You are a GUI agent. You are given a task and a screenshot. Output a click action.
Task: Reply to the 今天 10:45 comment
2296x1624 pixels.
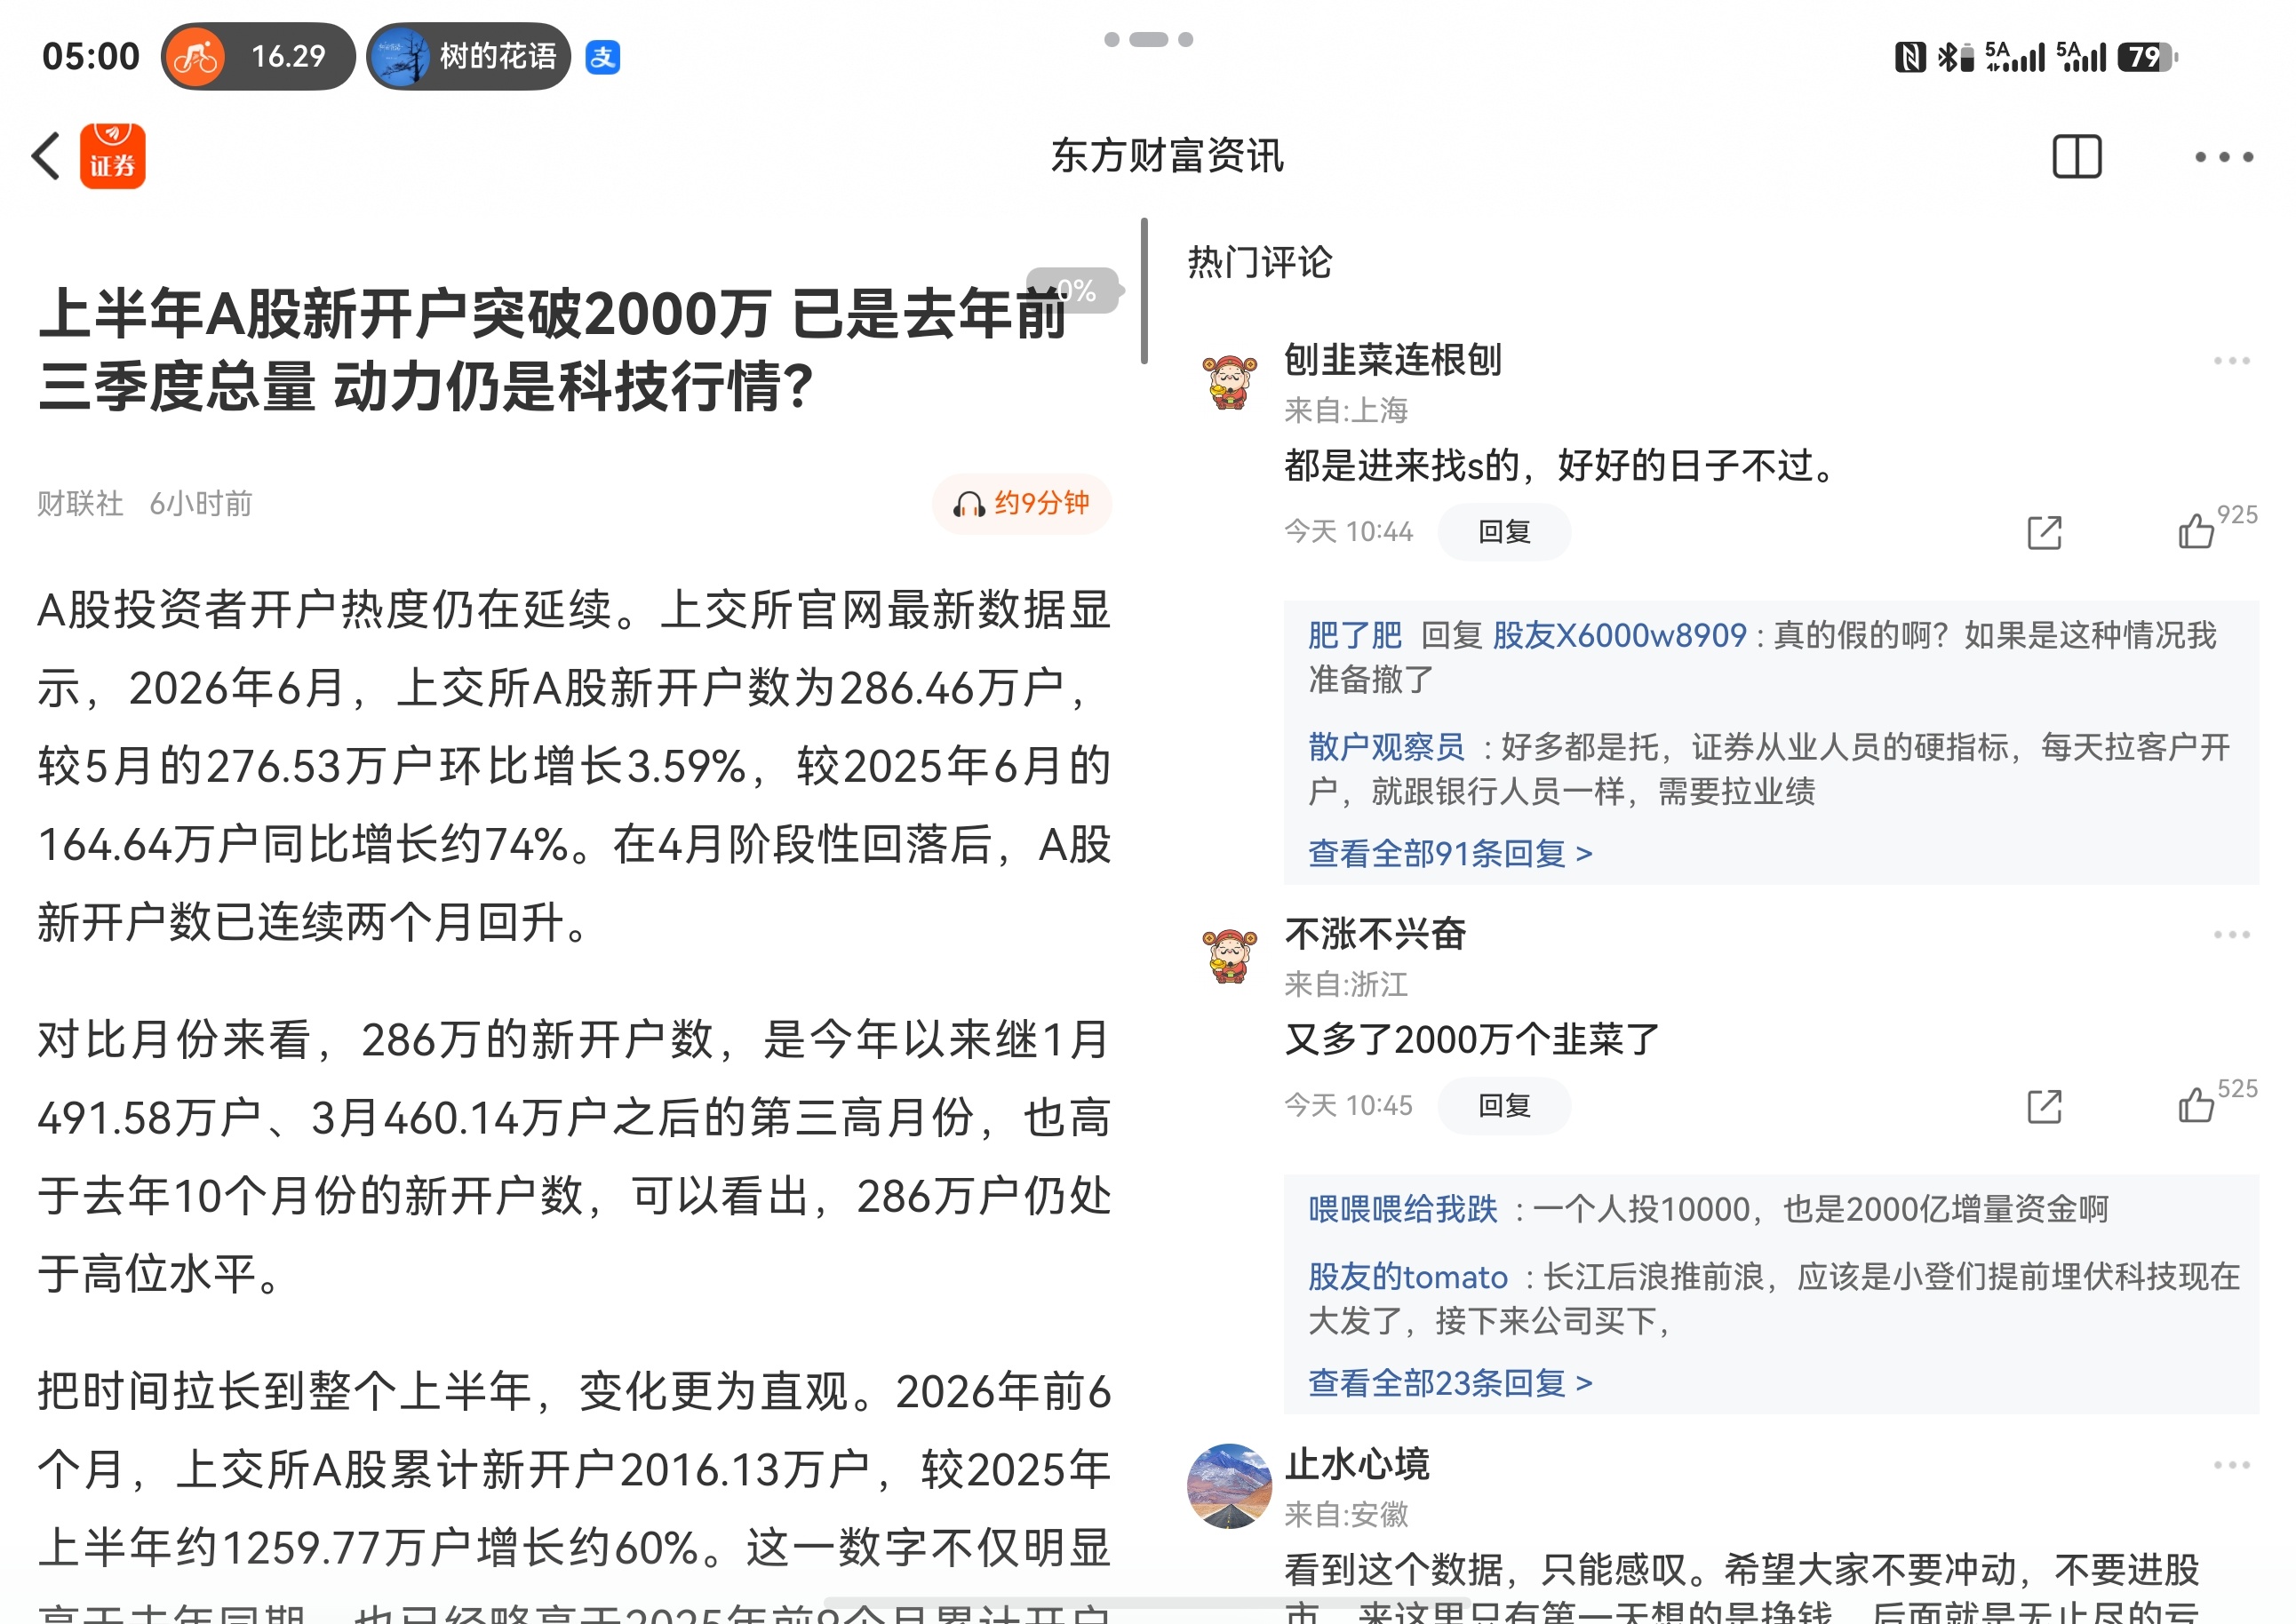[x=1503, y=1105]
